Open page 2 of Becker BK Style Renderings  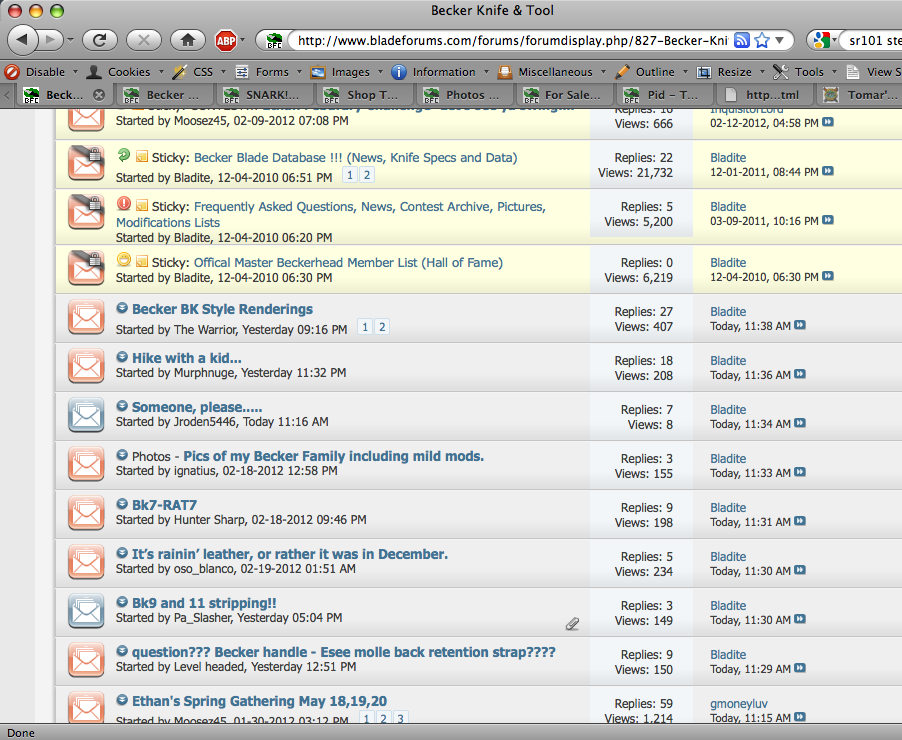(x=382, y=327)
